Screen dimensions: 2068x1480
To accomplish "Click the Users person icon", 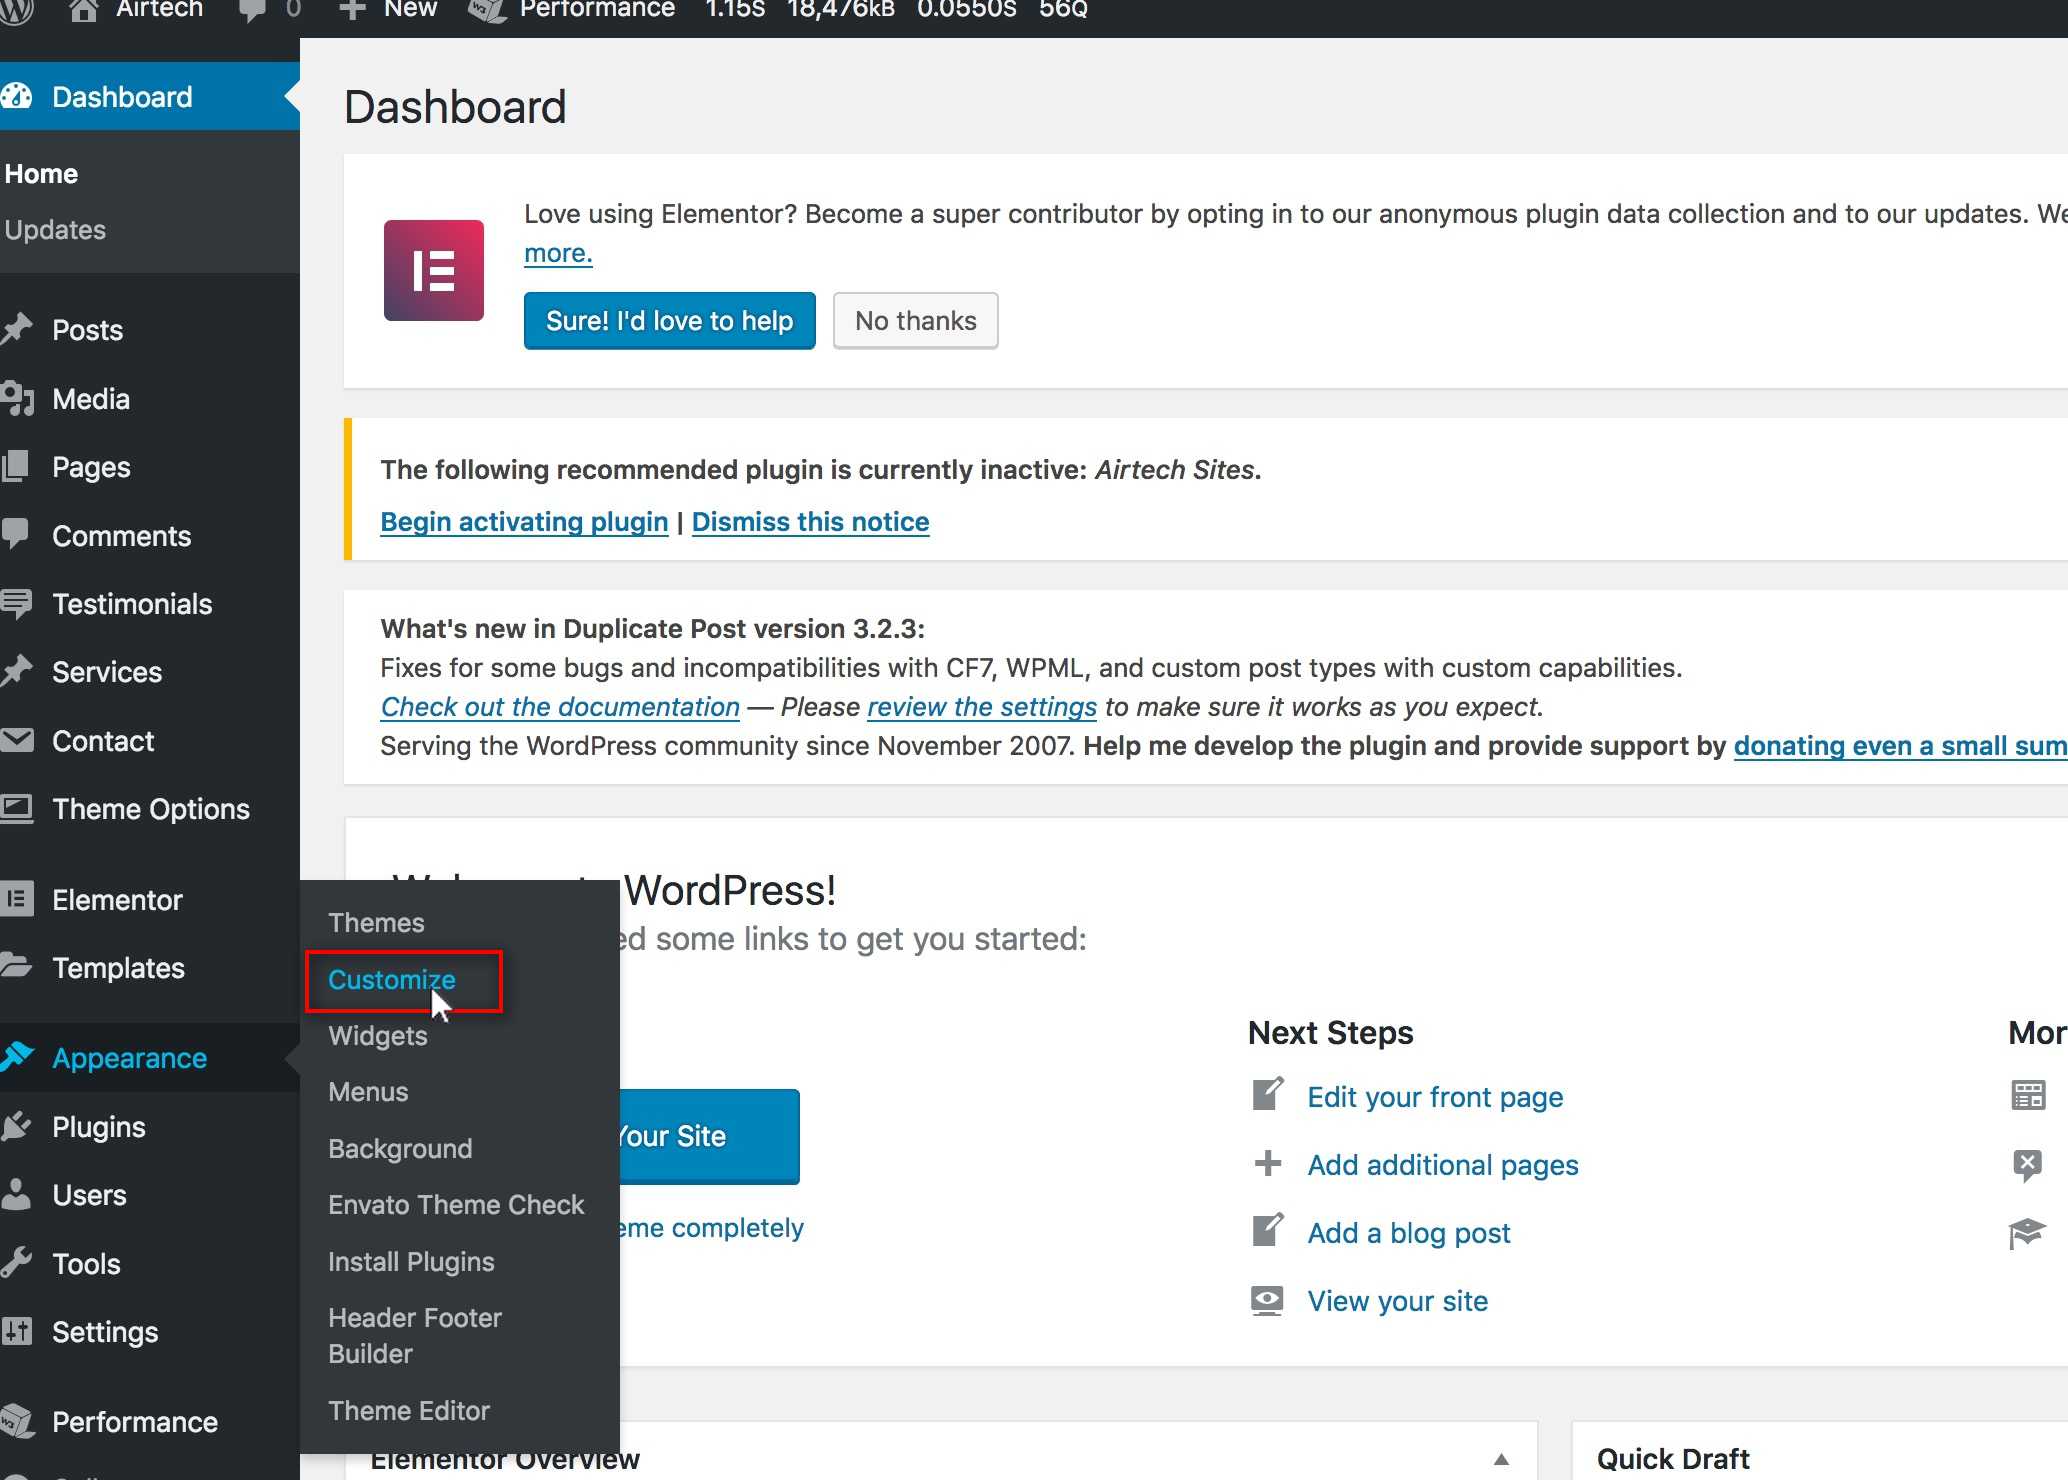I will 17,1194.
